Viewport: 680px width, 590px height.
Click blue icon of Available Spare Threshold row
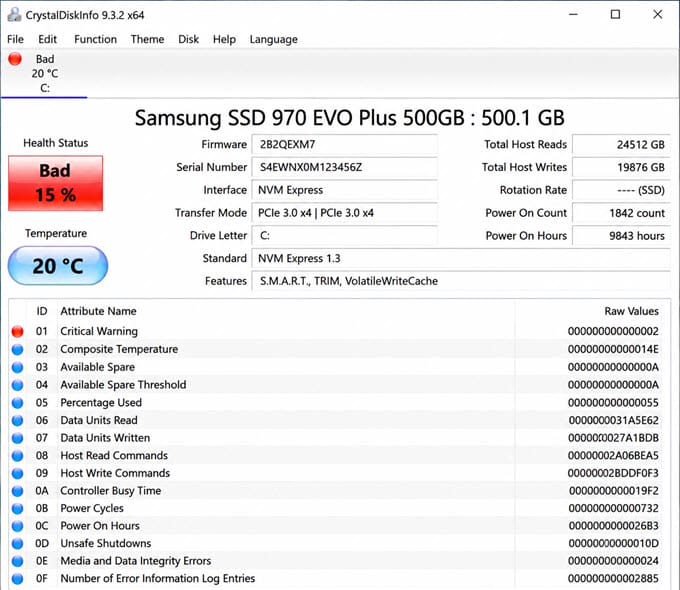click(17, 385)
